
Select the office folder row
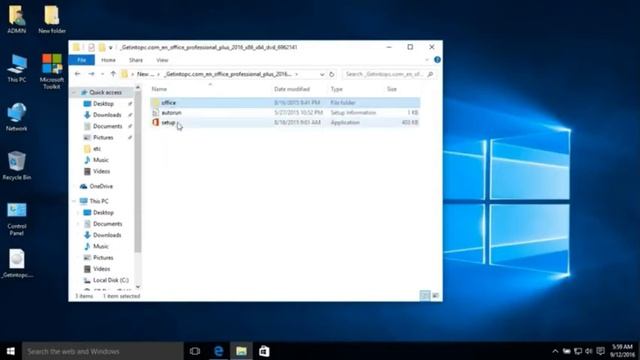(285, 103)
